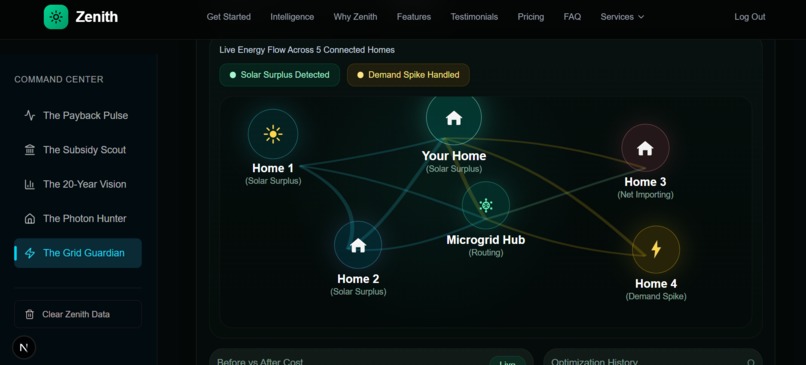Open The 20-Year Vision sidebar item
This screenshot has height=365, width=806.
78,184
